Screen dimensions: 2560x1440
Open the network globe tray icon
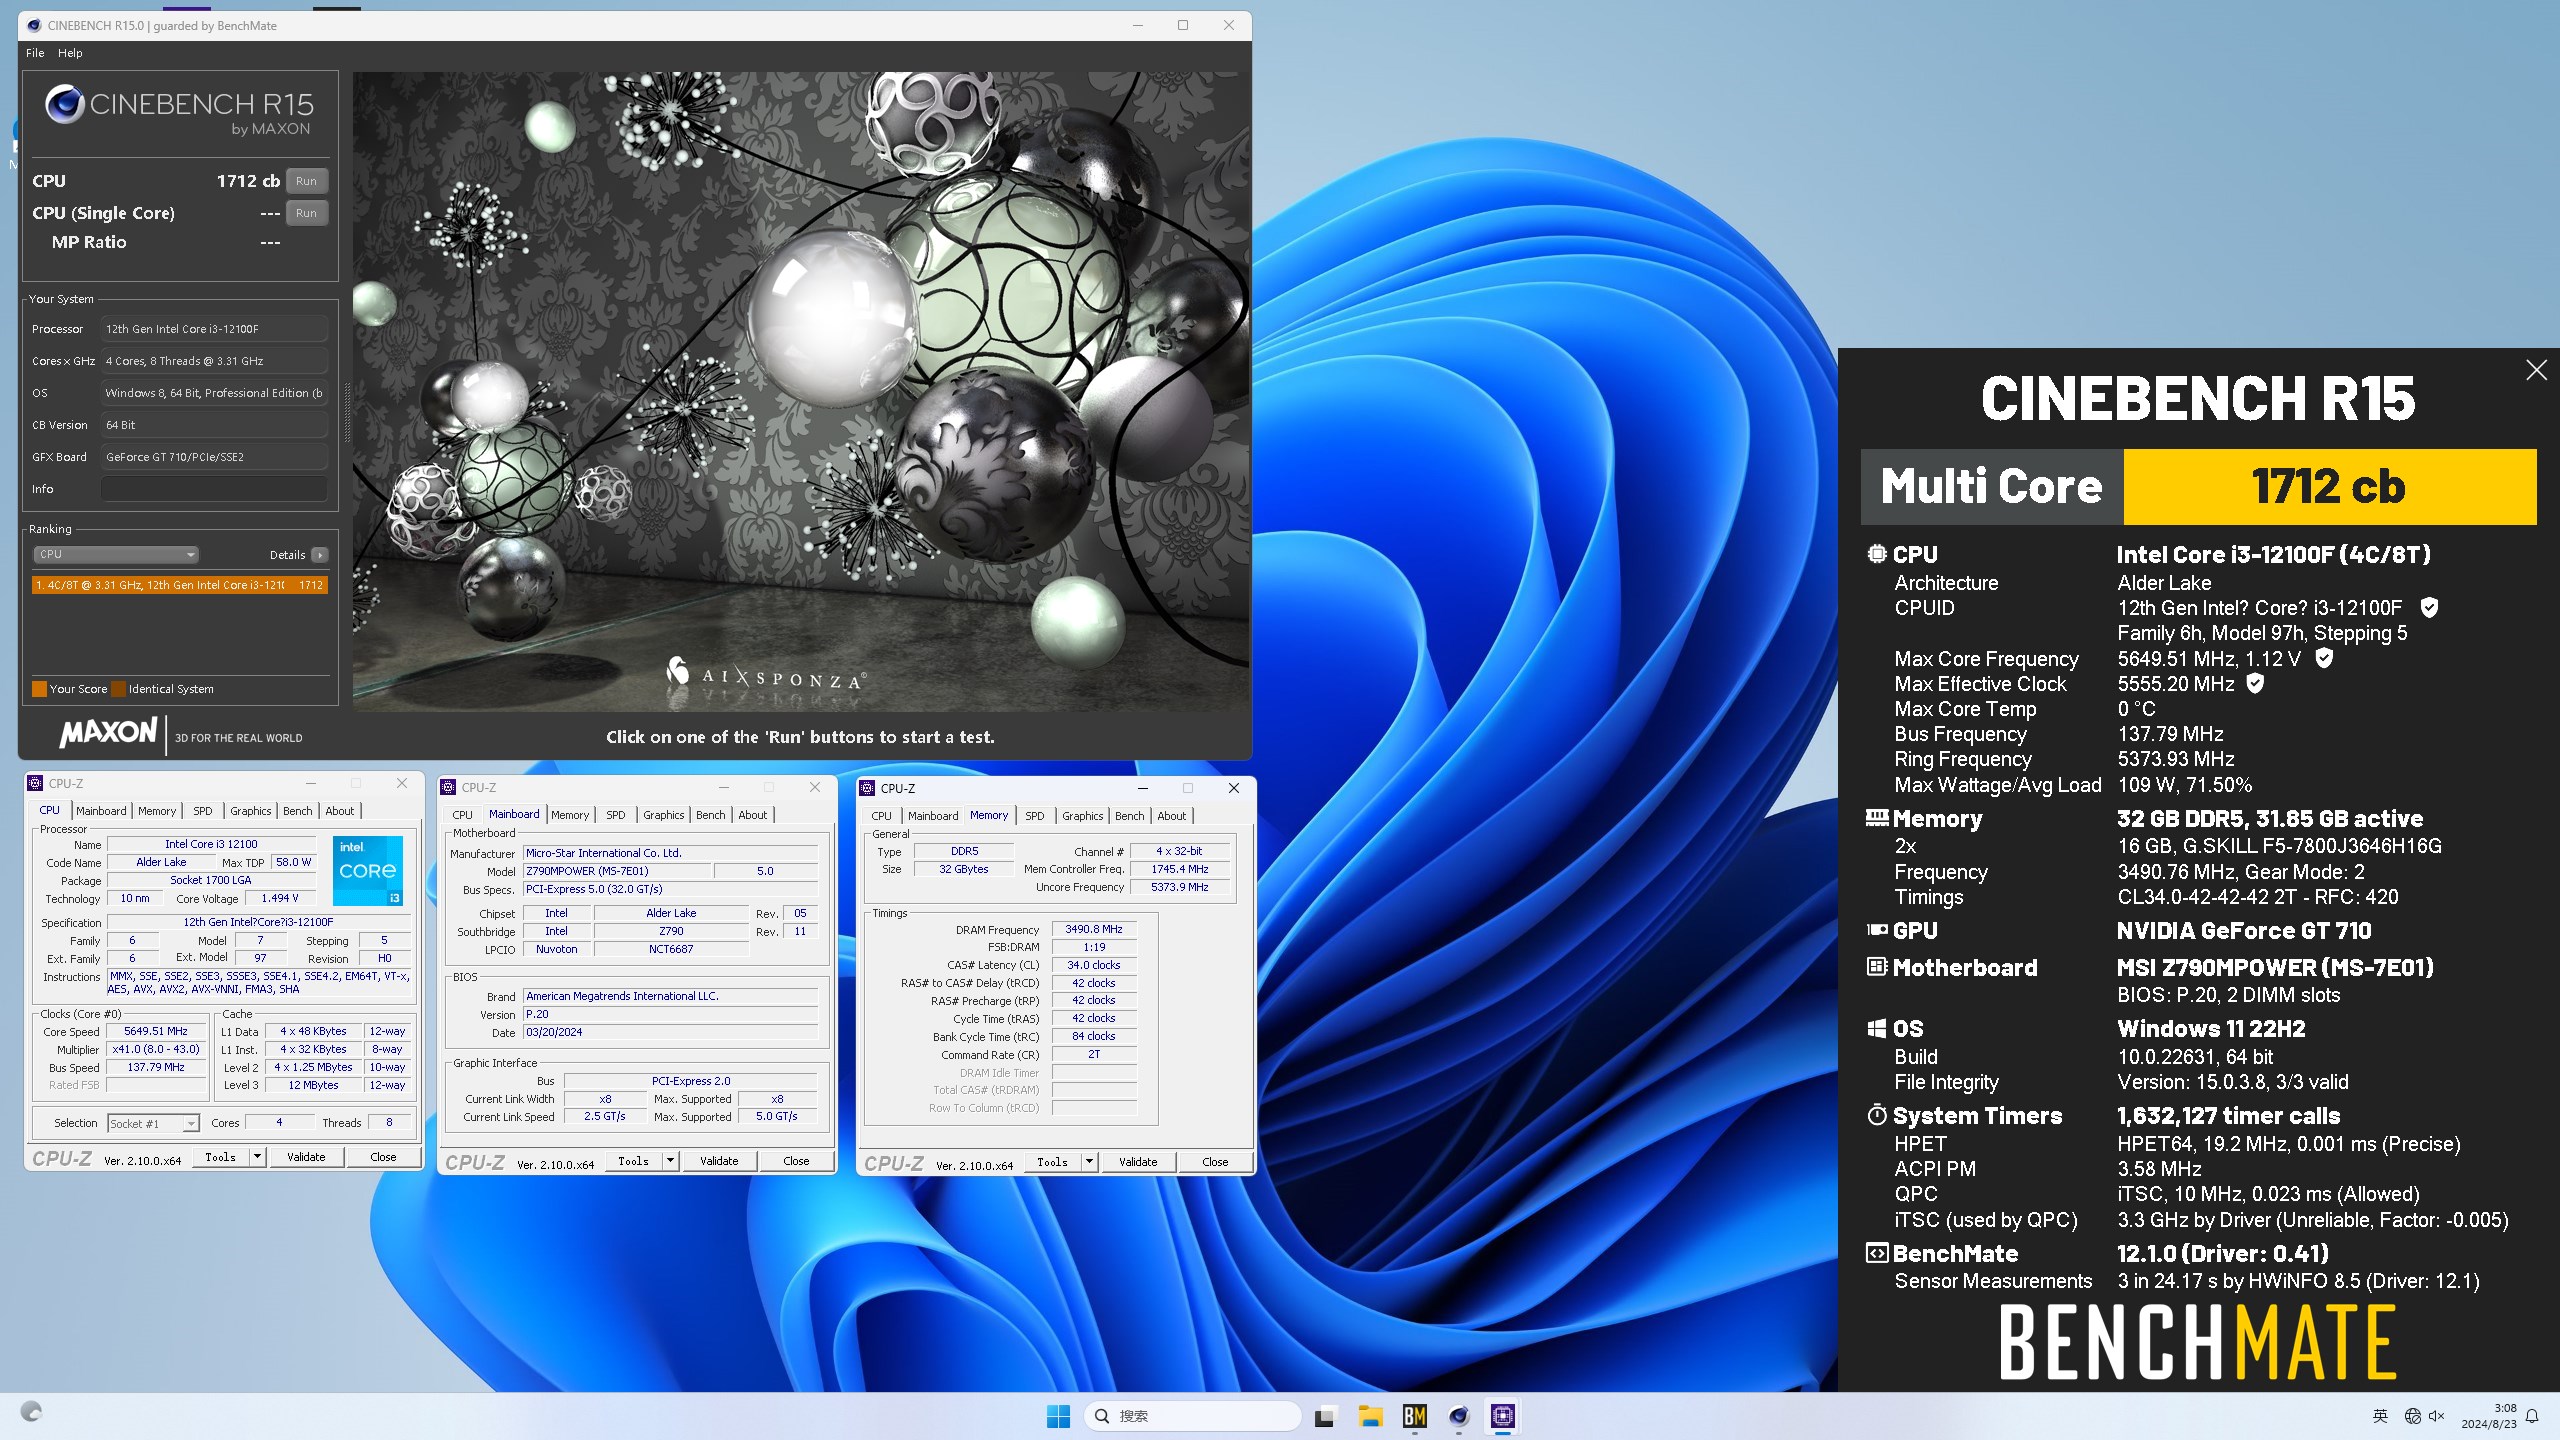coord(2413,1416)
